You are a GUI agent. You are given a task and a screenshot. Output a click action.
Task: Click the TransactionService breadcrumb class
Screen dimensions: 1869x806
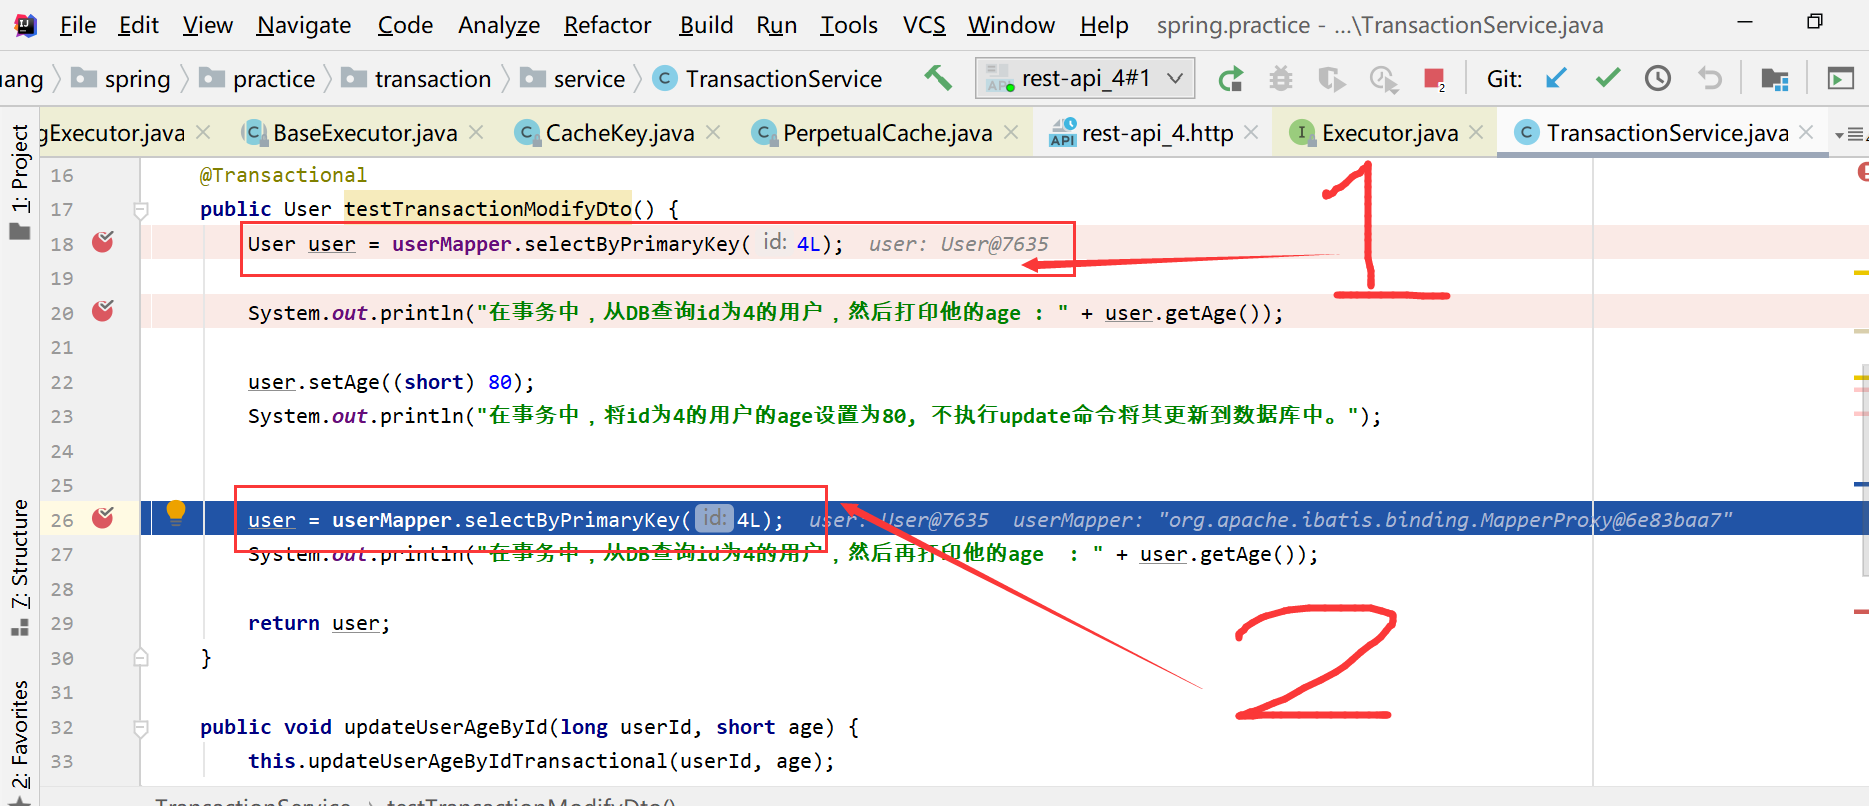(768, 79)
